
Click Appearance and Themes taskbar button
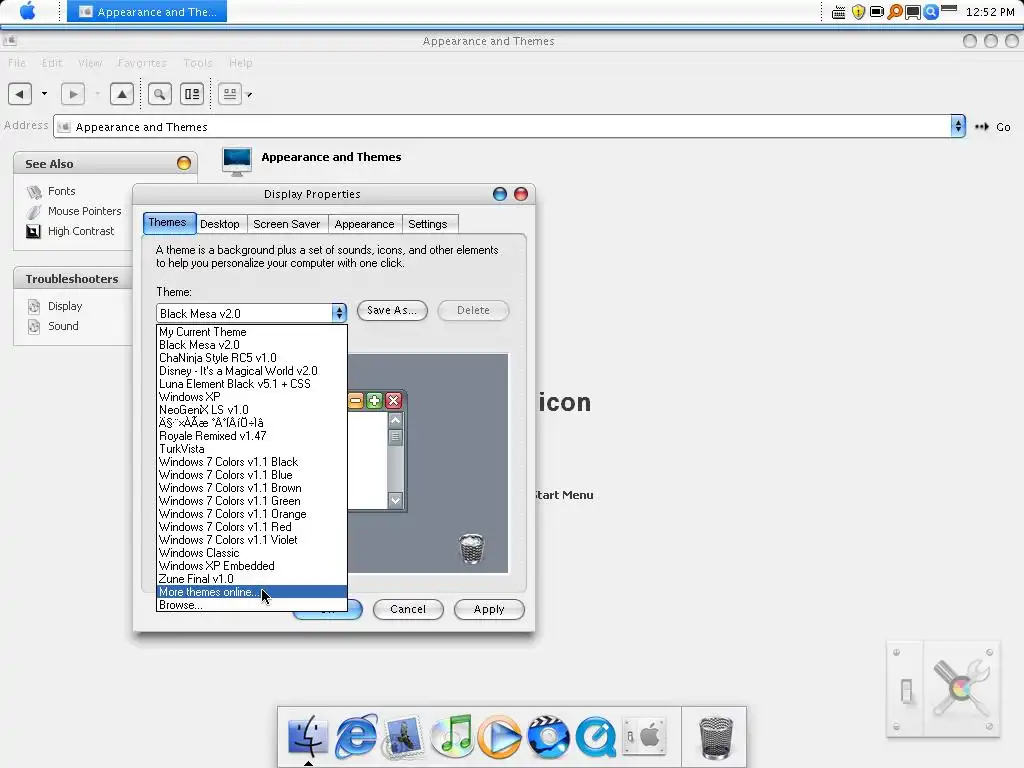[147, 12]
